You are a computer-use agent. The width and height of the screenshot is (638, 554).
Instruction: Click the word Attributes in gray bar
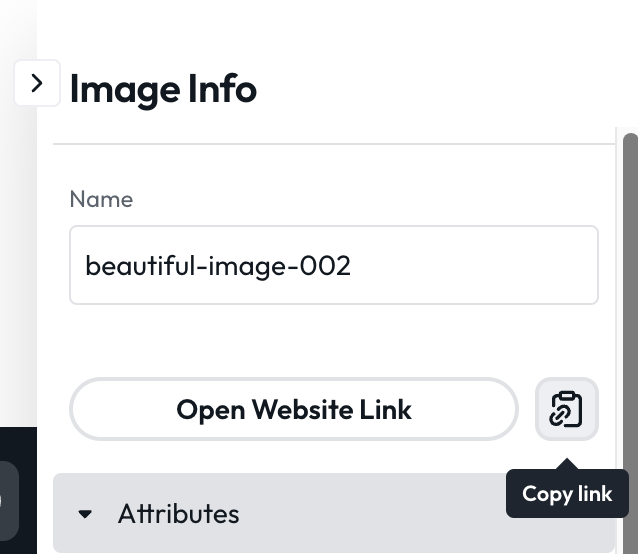click(x=178, y=514)
